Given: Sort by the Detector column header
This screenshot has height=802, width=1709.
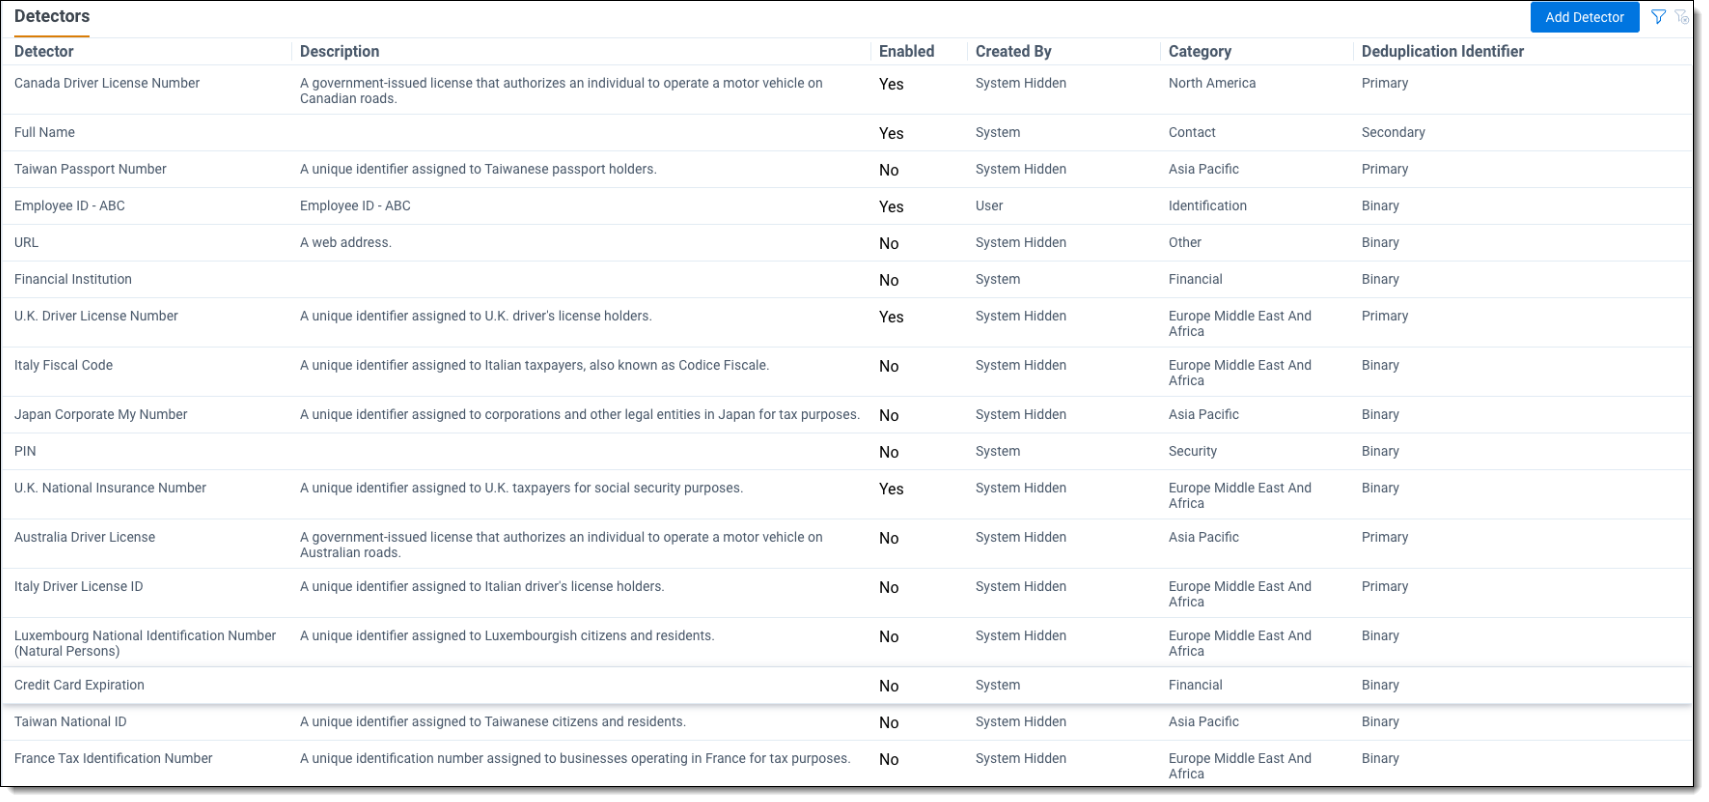Looking at the screenshot, I should click(x=44, y=52).
